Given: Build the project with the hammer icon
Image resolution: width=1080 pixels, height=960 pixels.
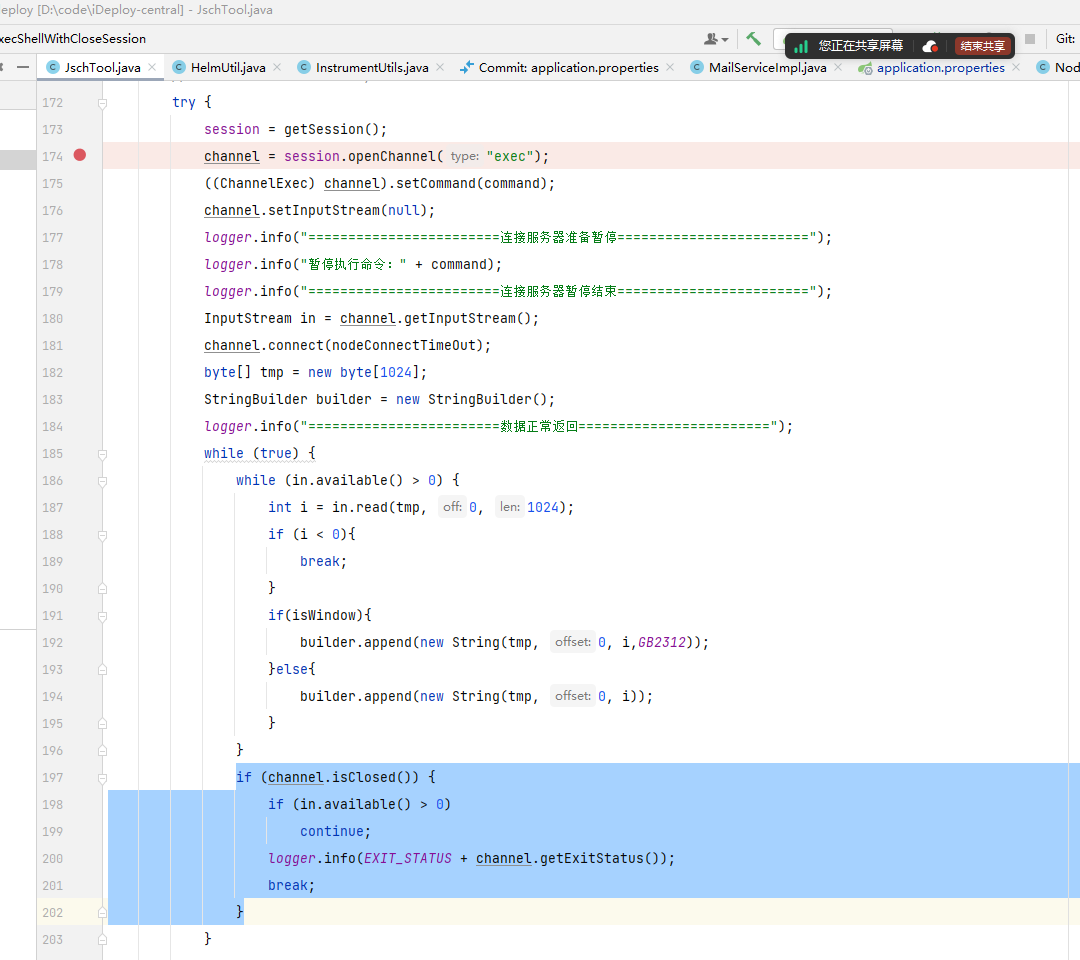Looking at the screenshot, I should 754,39.
